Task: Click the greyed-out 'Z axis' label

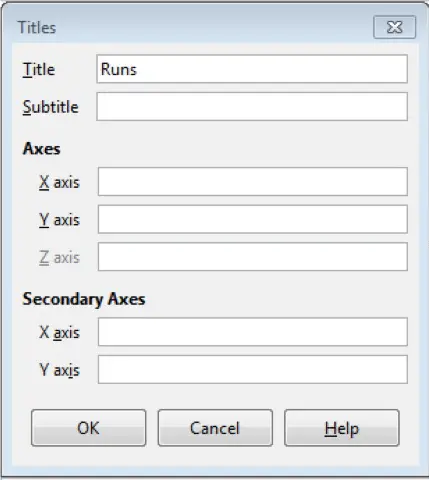Action: (59, 258)
